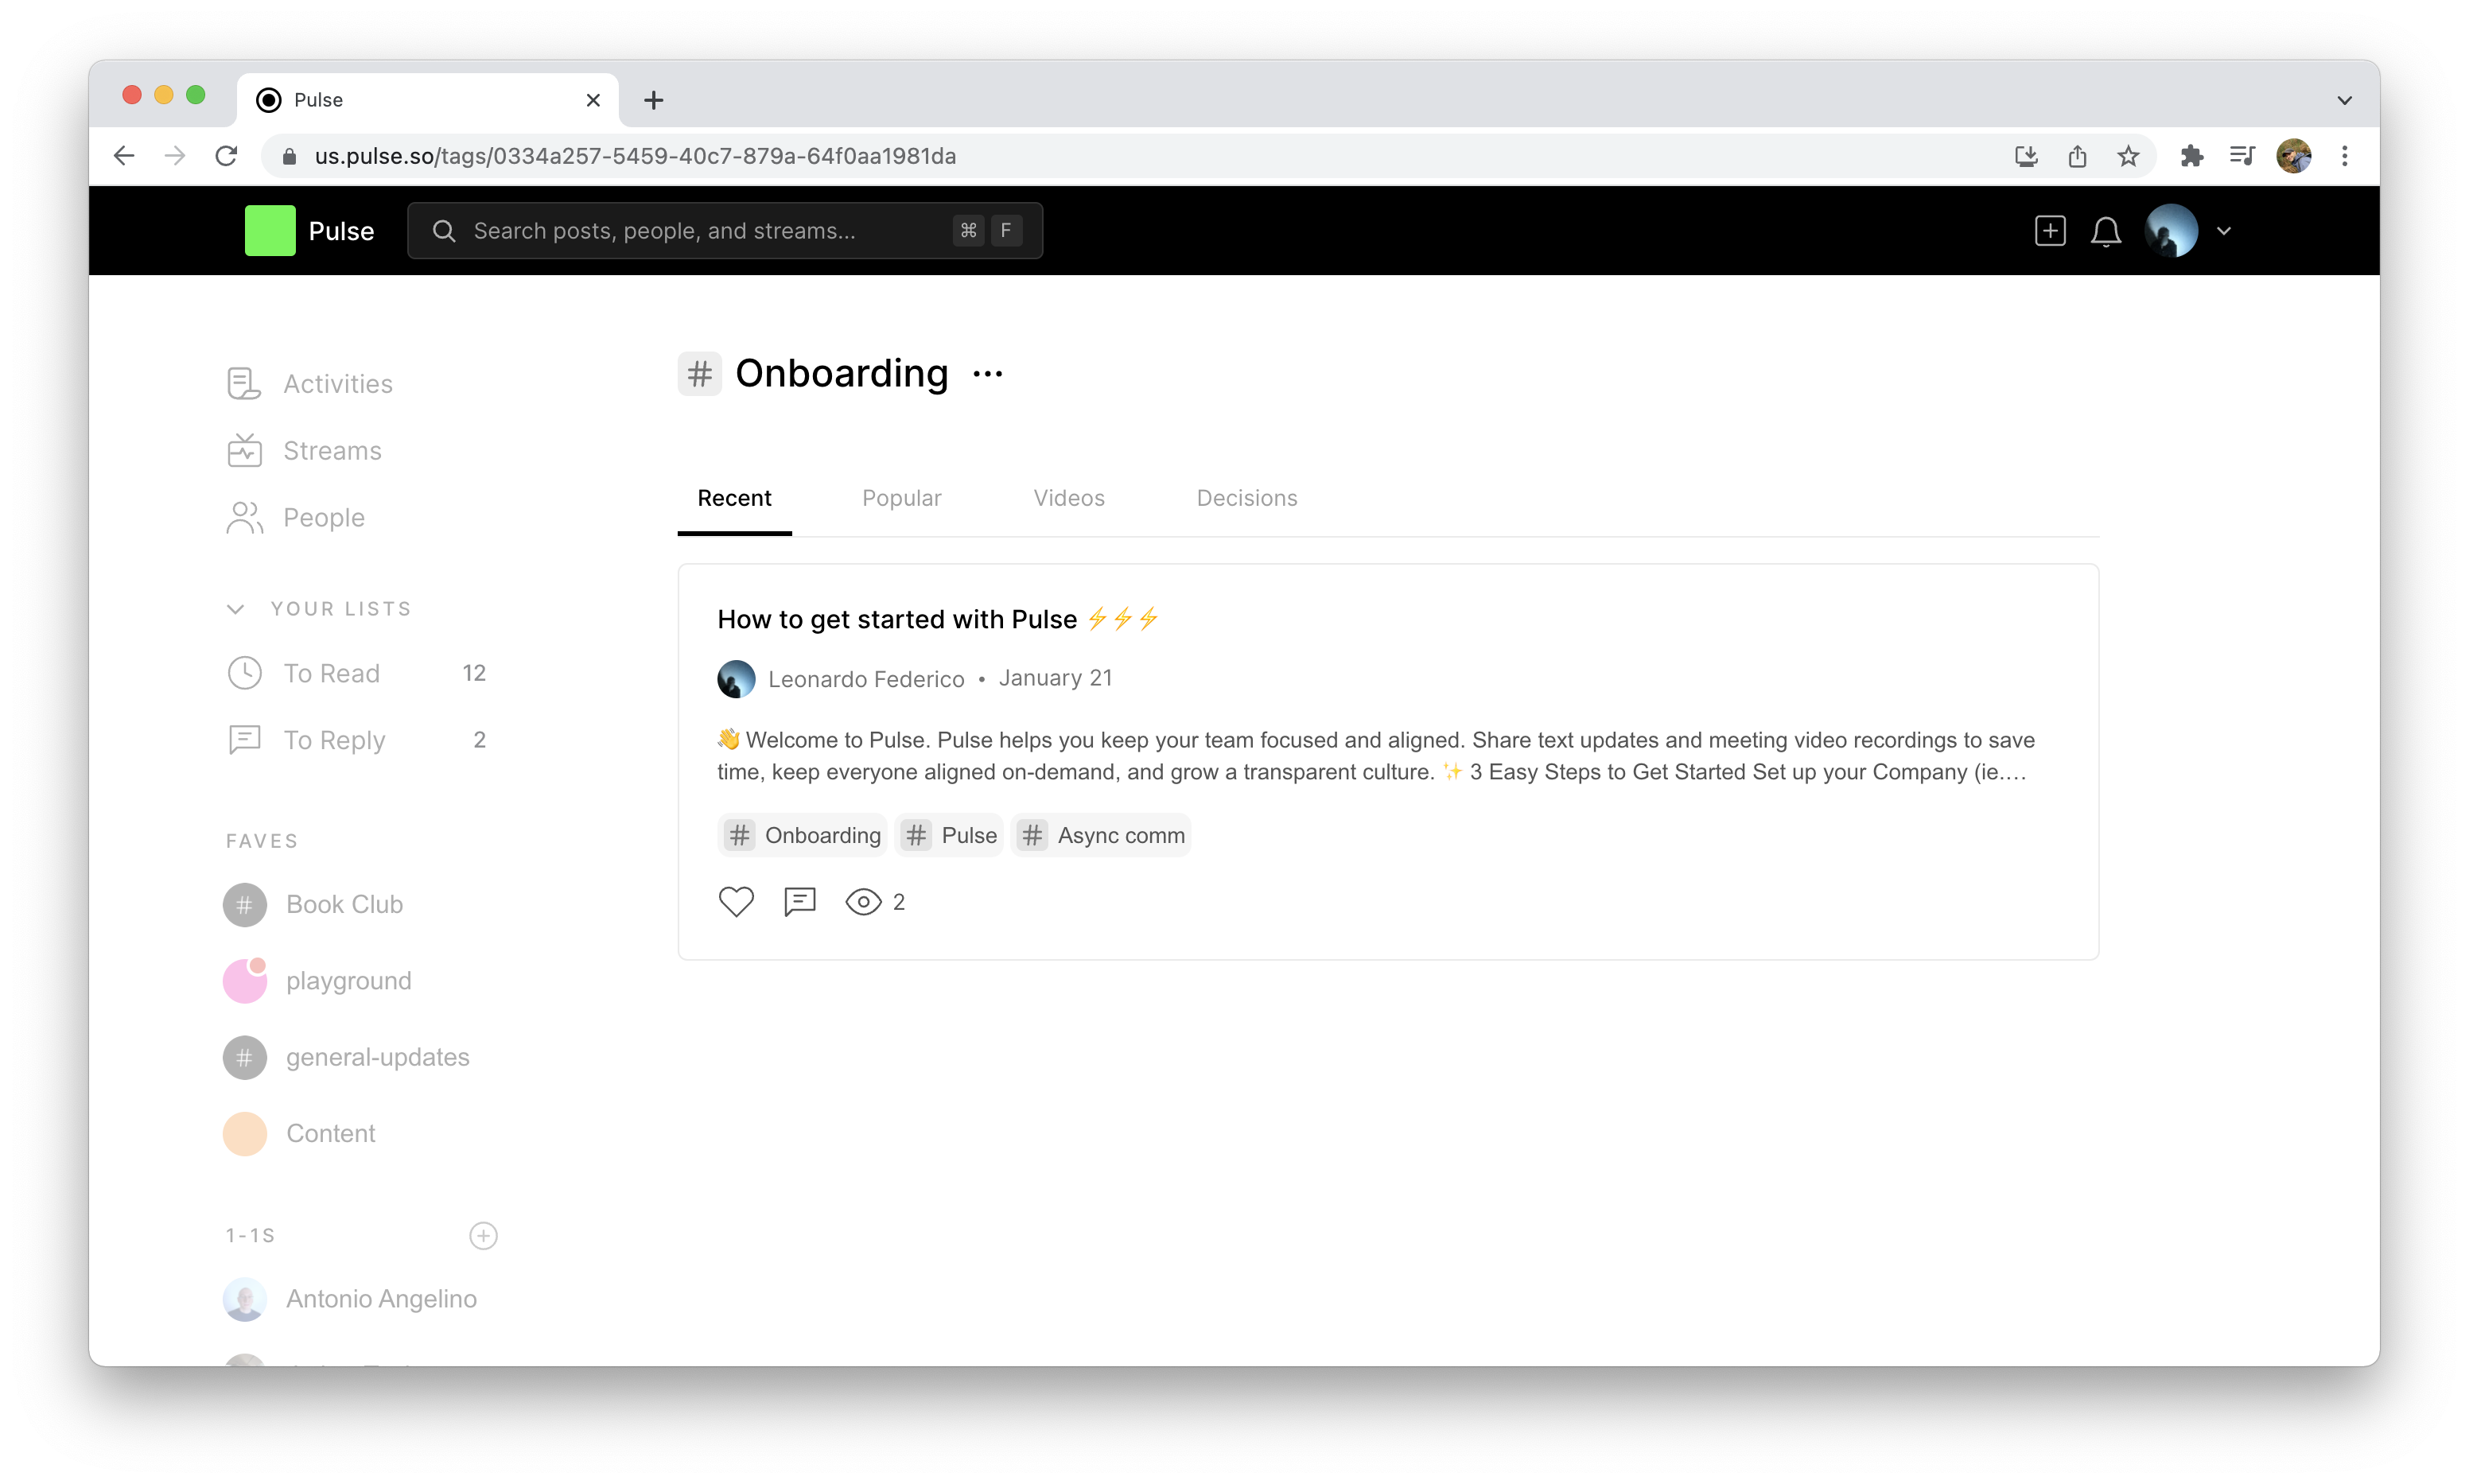Screen dimensions: 2469x1484
Task: Click the comment icon on the post
Action: point(799,902)
